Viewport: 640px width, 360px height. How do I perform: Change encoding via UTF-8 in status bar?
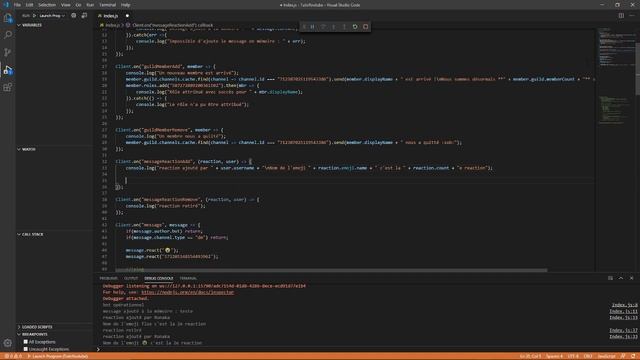click(573, 356)
